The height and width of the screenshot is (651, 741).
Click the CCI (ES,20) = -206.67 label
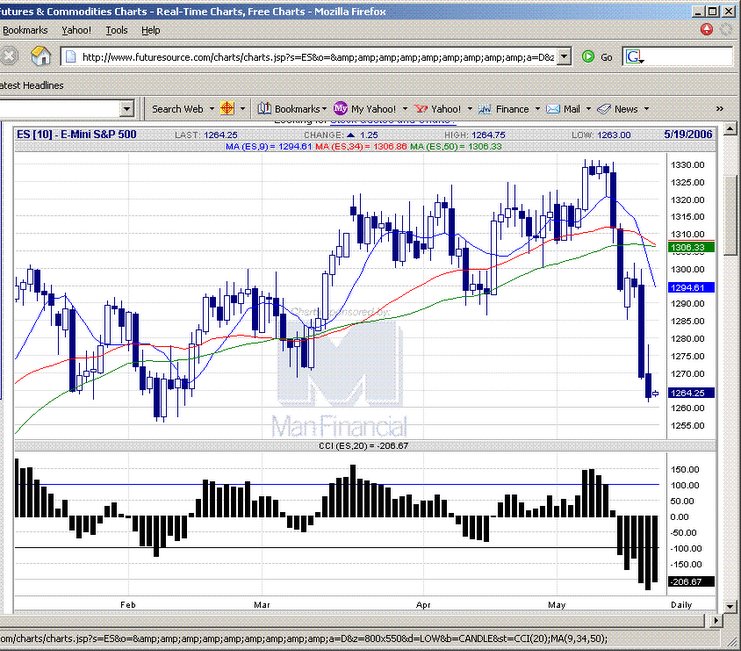tap(363, 445)
